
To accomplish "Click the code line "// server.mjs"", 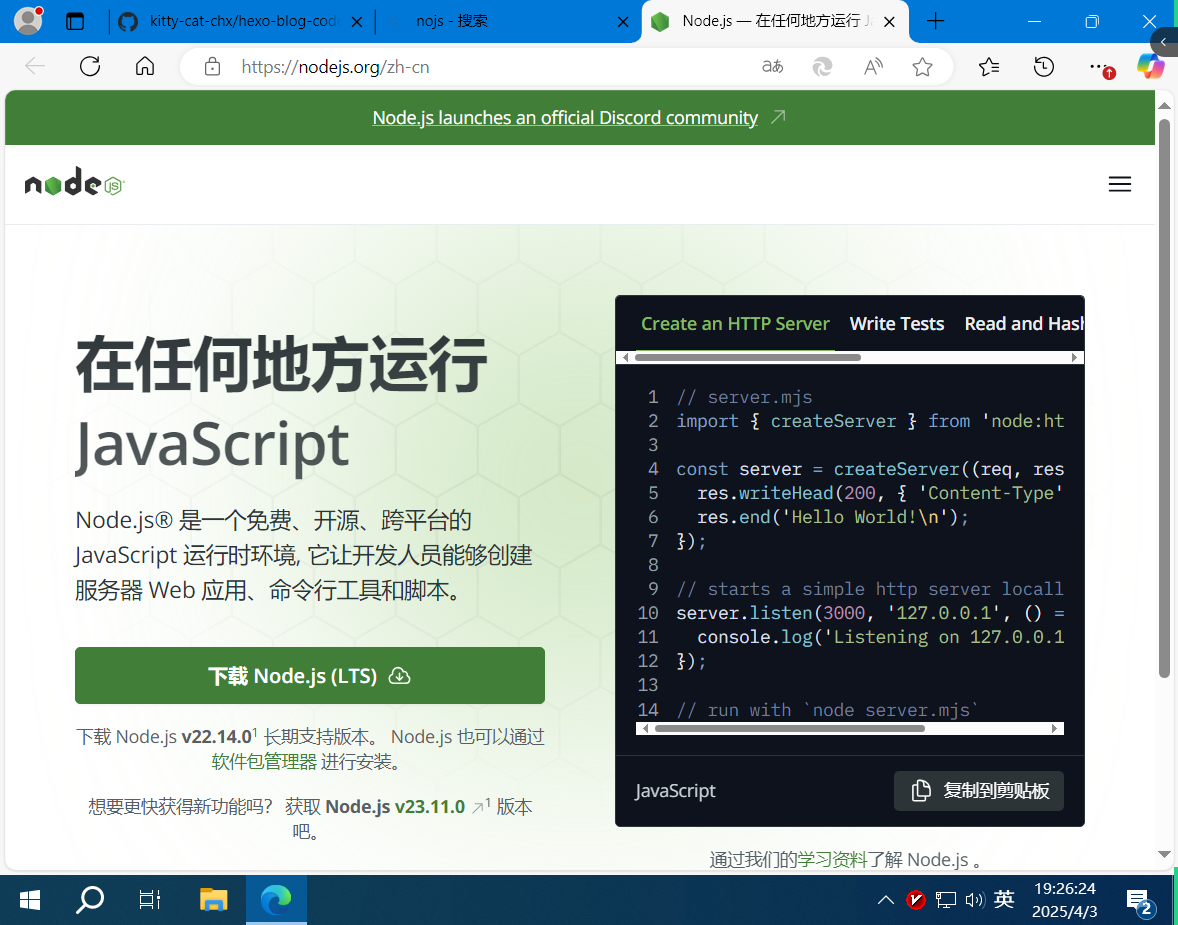I will point(745,397).
